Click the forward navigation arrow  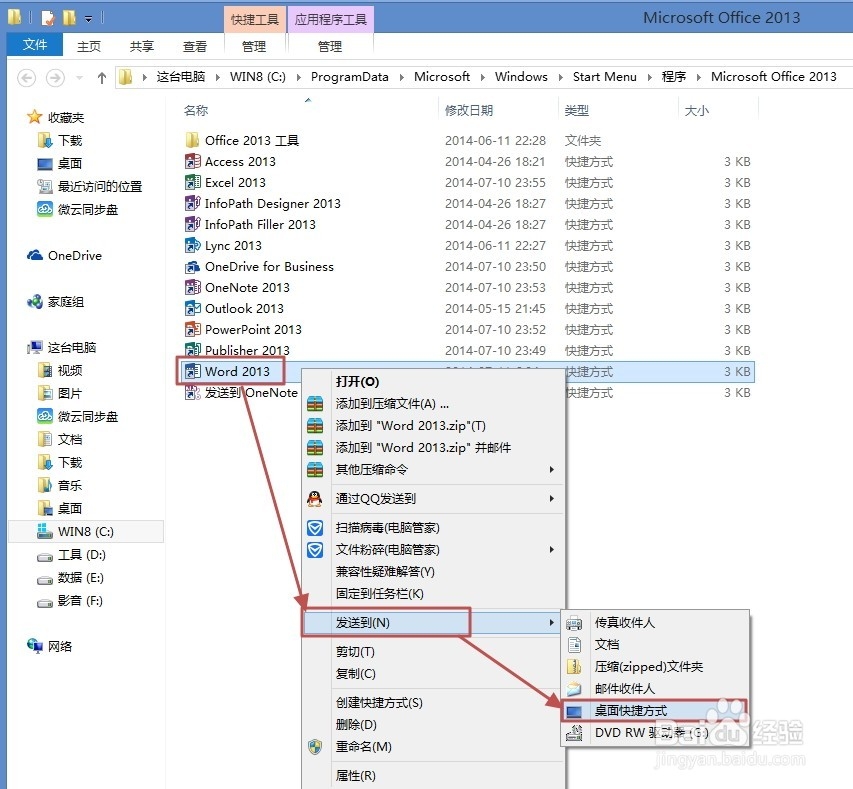click(x=55, y=78)
